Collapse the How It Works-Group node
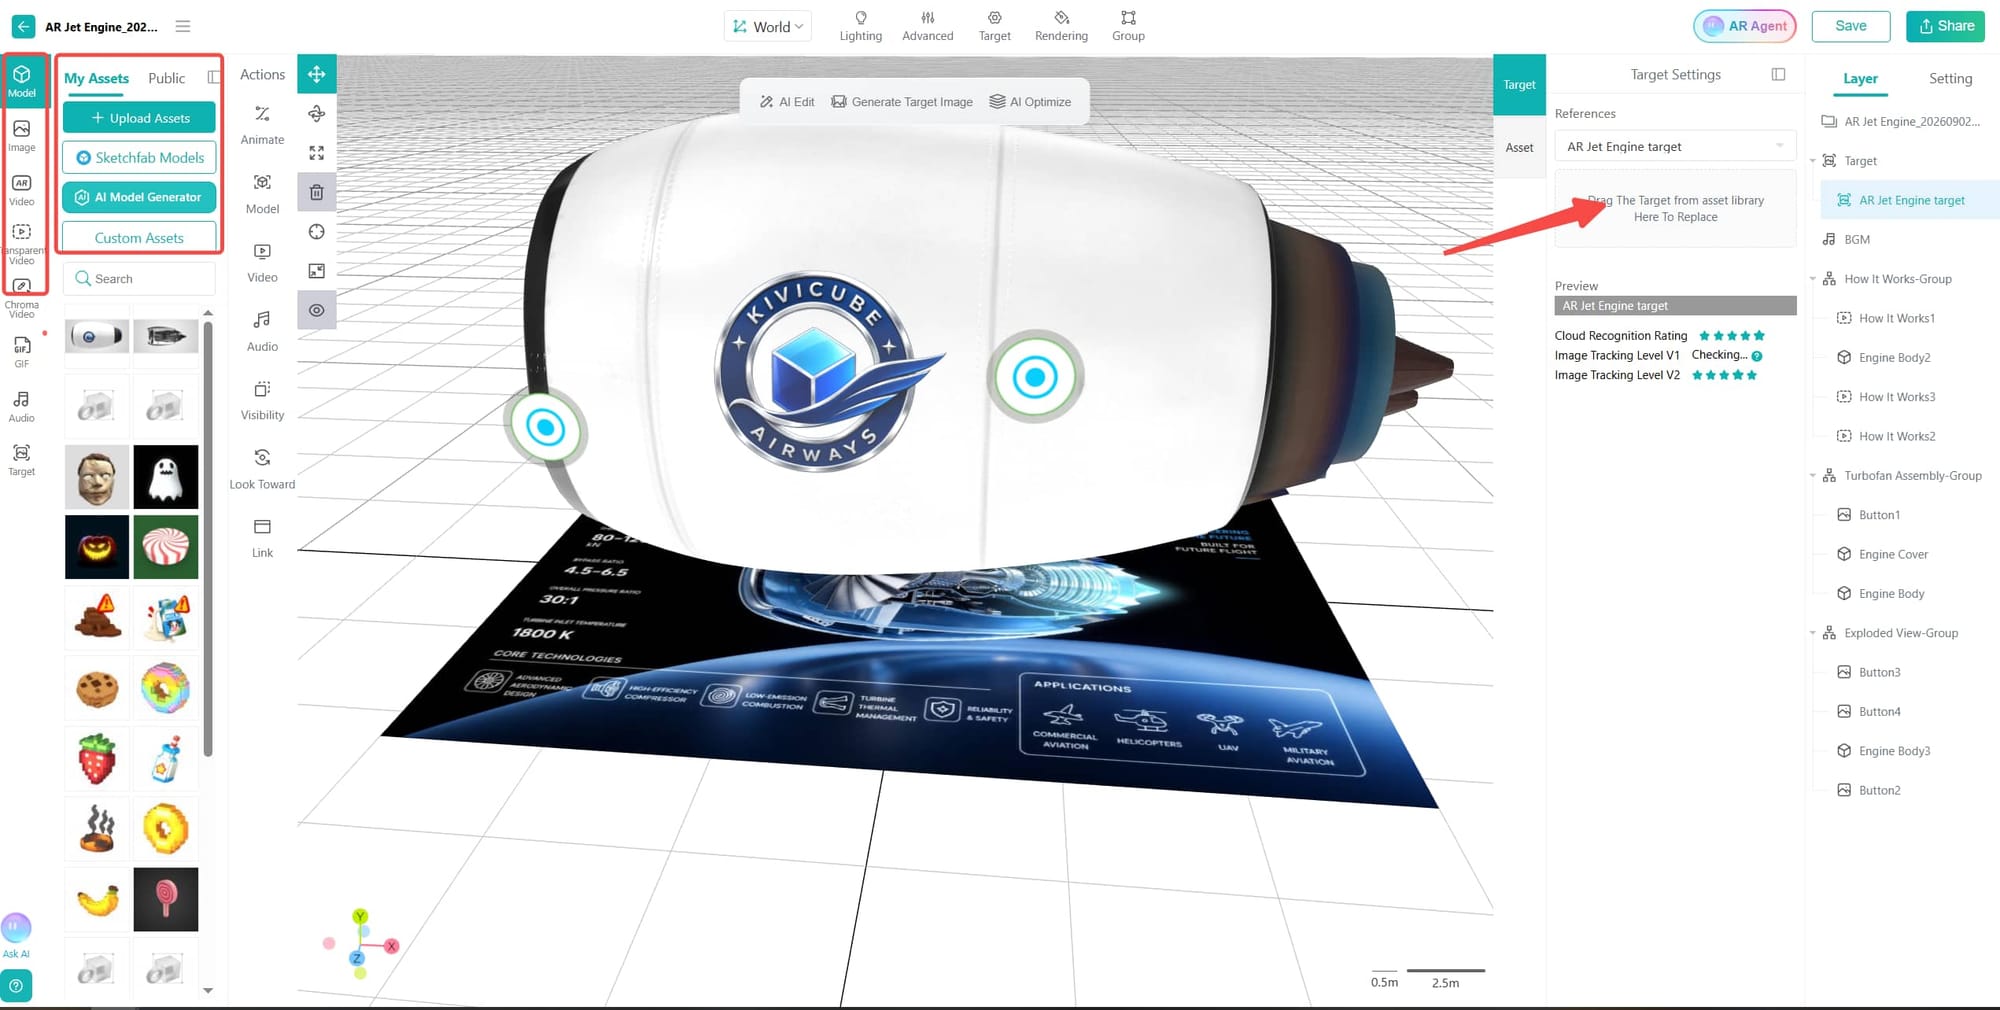This screenshot has width=2000, height=1010. coord(1813,279)
